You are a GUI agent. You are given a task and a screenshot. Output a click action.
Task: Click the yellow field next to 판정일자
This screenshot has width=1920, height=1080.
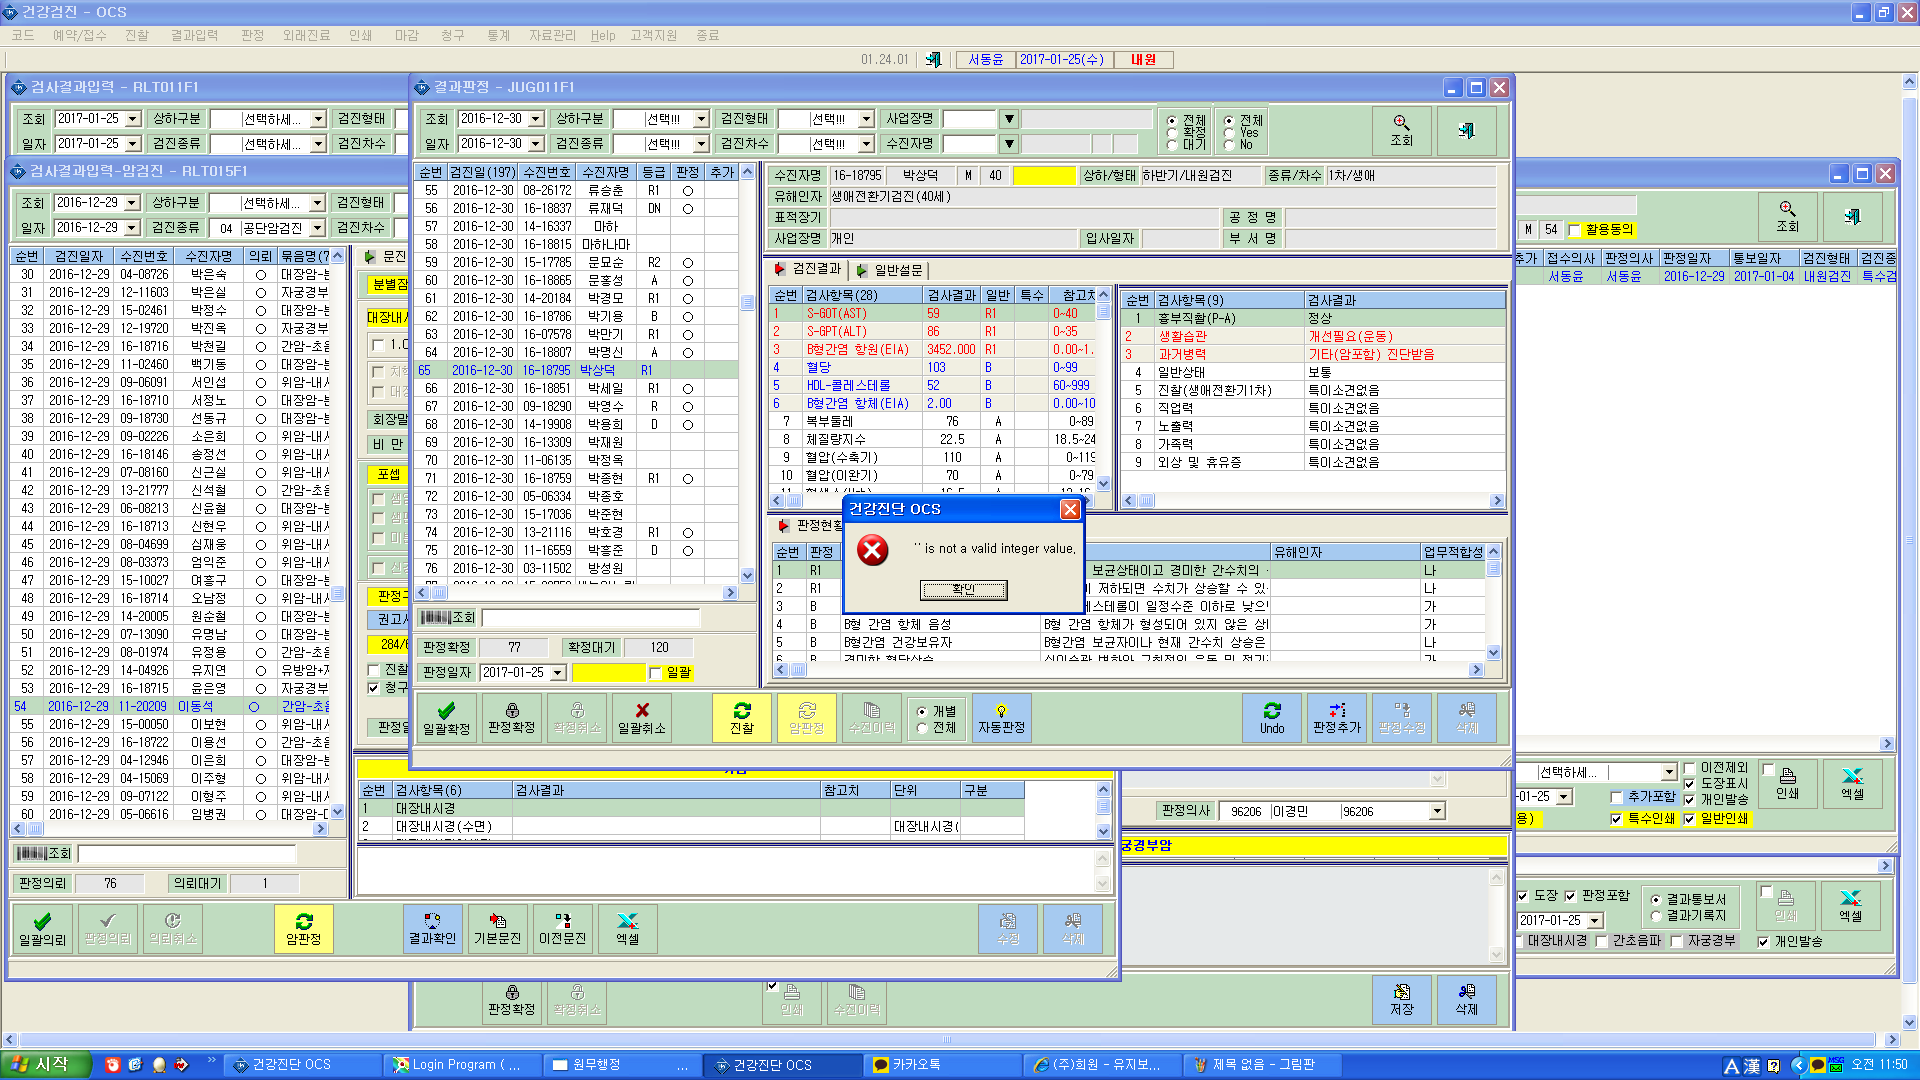click(608, 673)
